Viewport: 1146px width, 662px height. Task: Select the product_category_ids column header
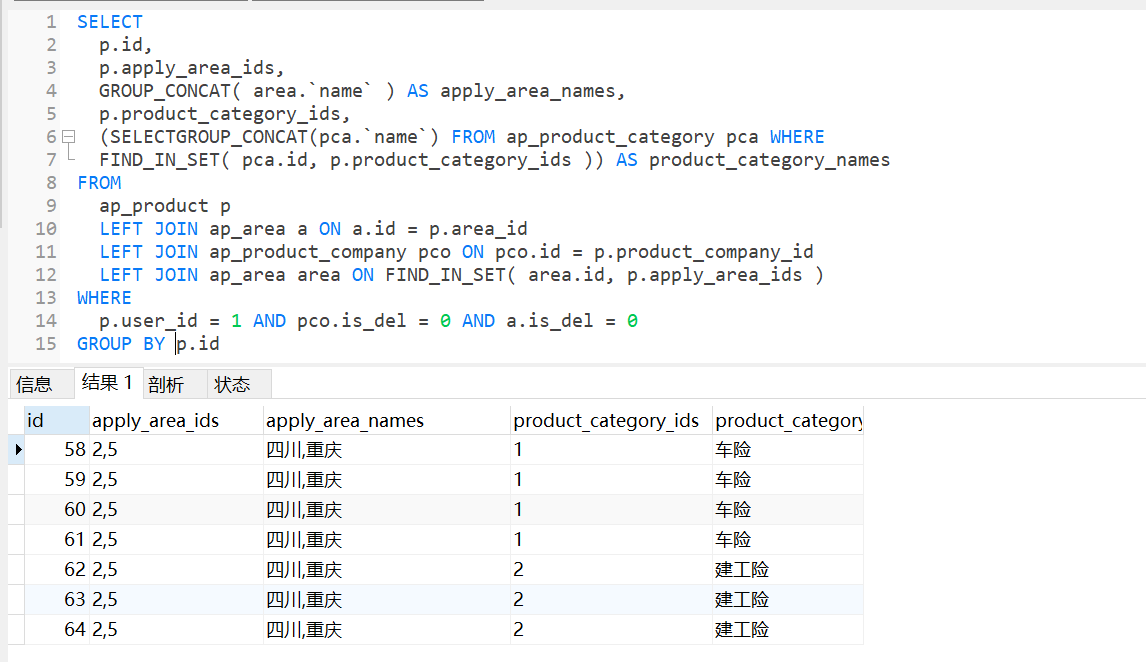(606, 421)
